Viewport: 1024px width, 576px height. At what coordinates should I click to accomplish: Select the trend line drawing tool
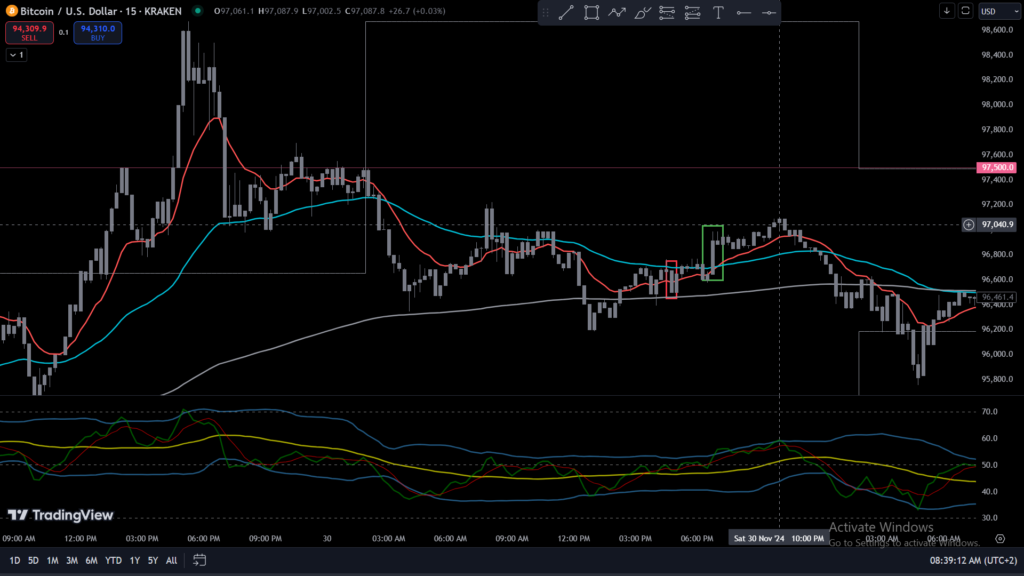click(565, 13)
